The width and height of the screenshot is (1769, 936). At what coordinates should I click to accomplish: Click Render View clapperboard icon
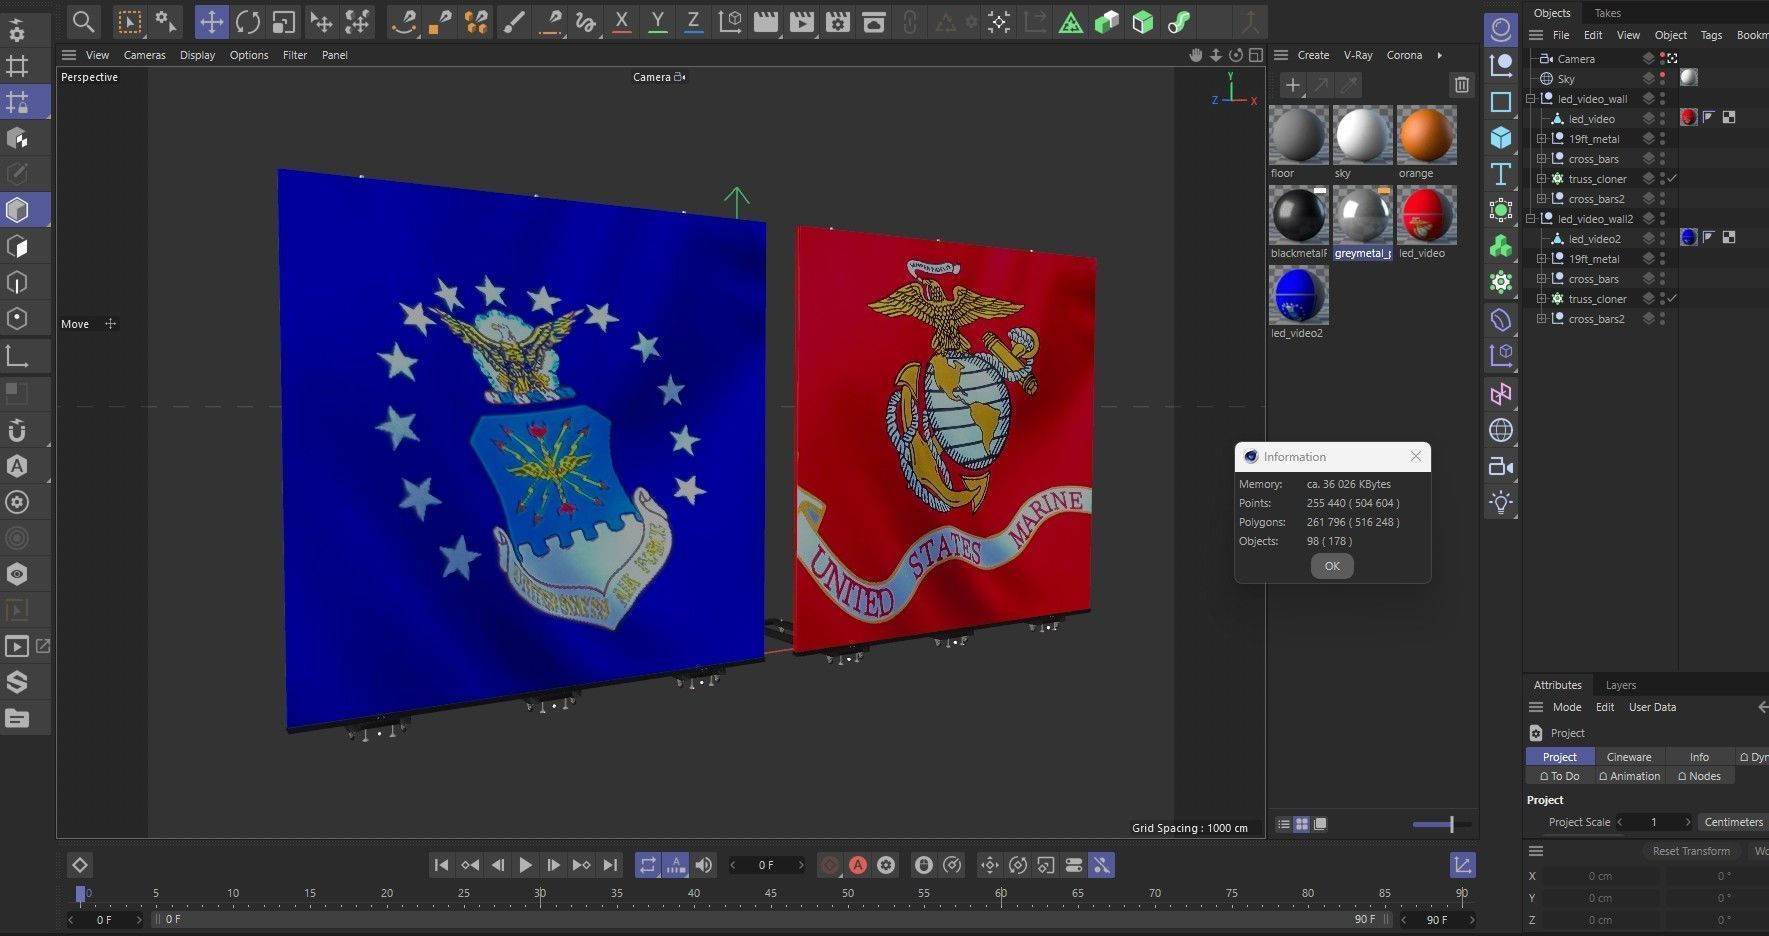(x=766, y=22)
